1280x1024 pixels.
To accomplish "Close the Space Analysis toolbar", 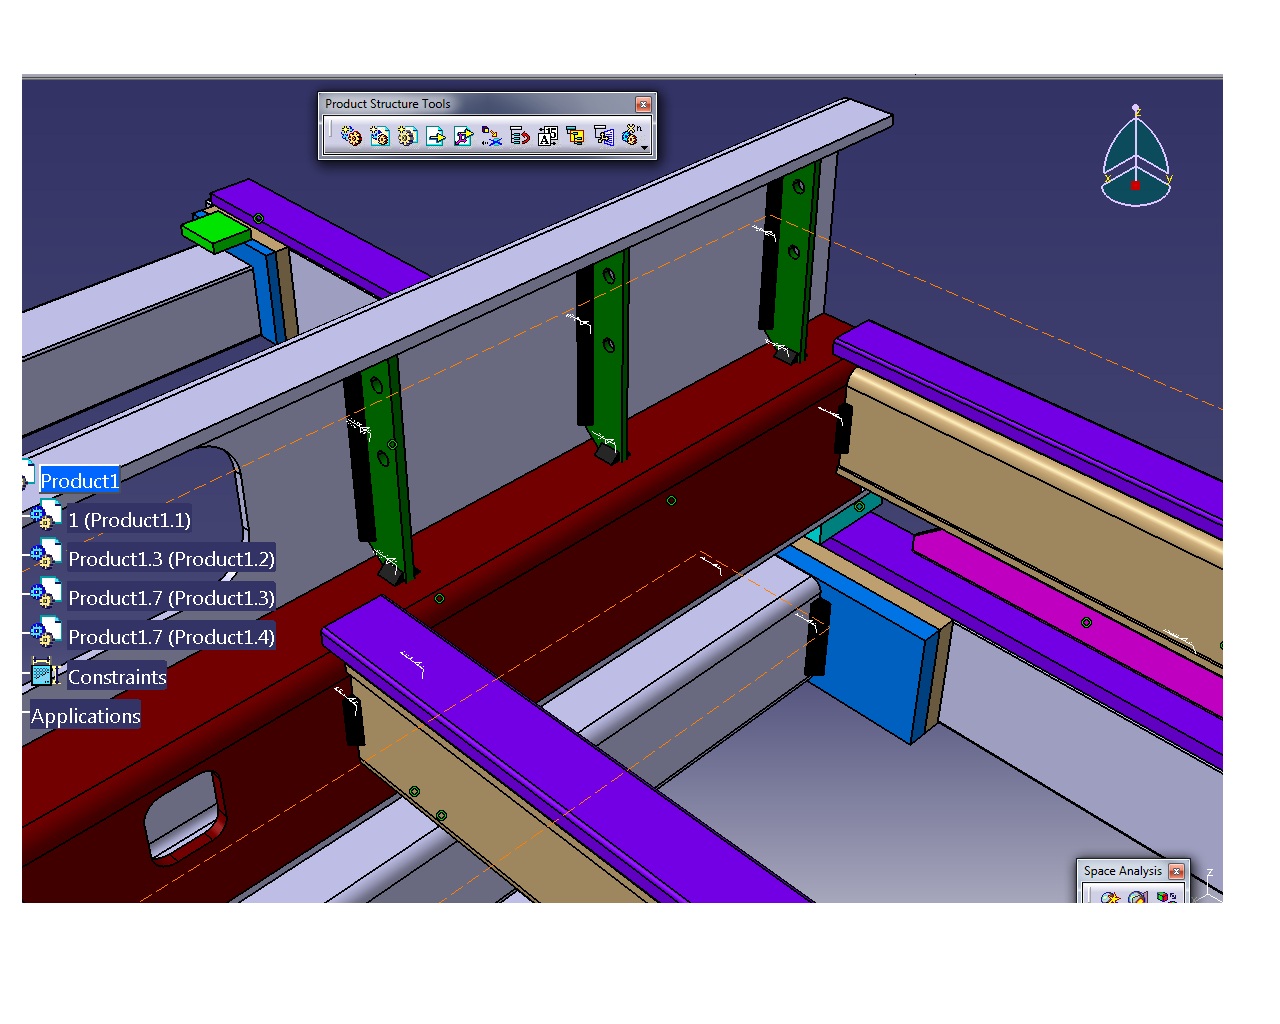I will pyautogui.click(x=1176, y=872).
